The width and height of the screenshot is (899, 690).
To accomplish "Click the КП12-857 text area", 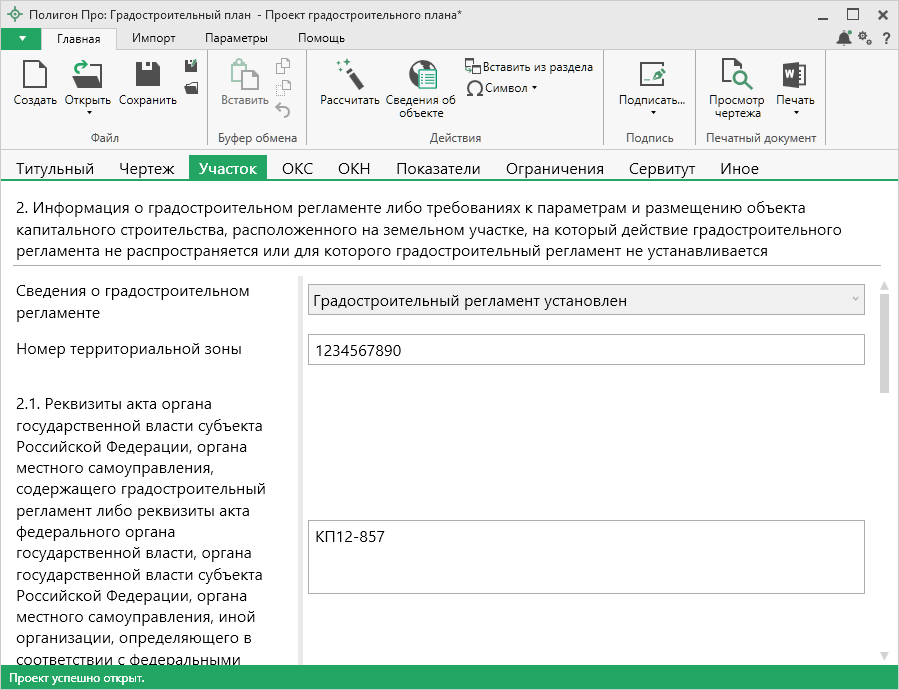I will tap(586, 557).
